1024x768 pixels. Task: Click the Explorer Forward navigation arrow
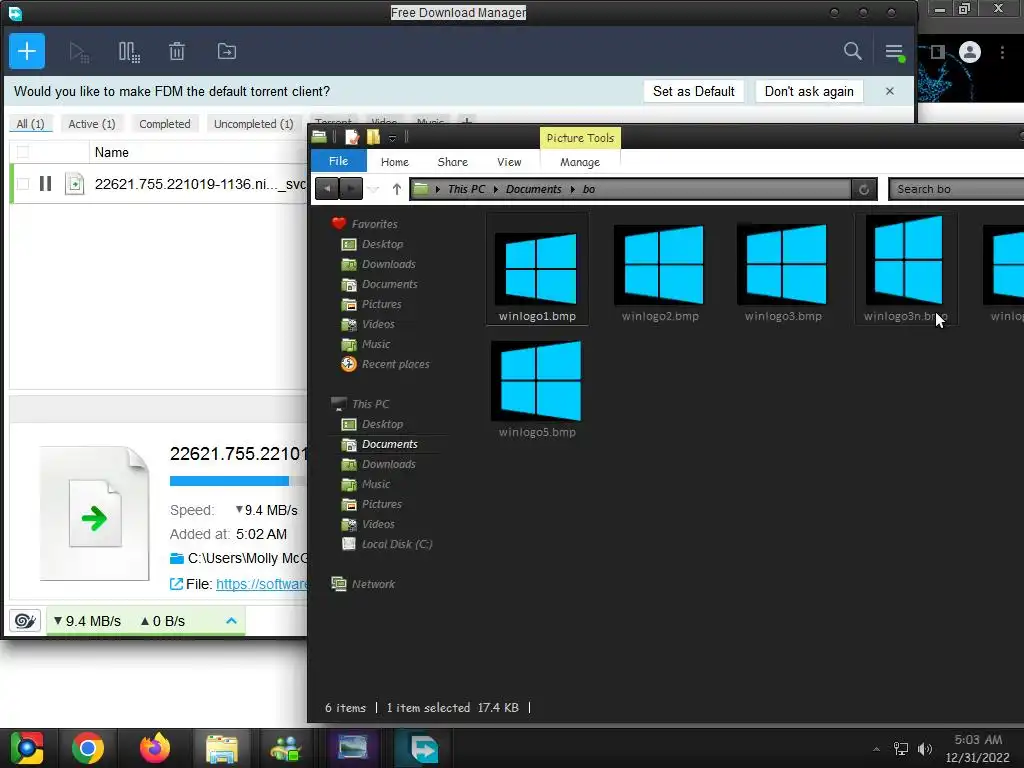(351, 189)
